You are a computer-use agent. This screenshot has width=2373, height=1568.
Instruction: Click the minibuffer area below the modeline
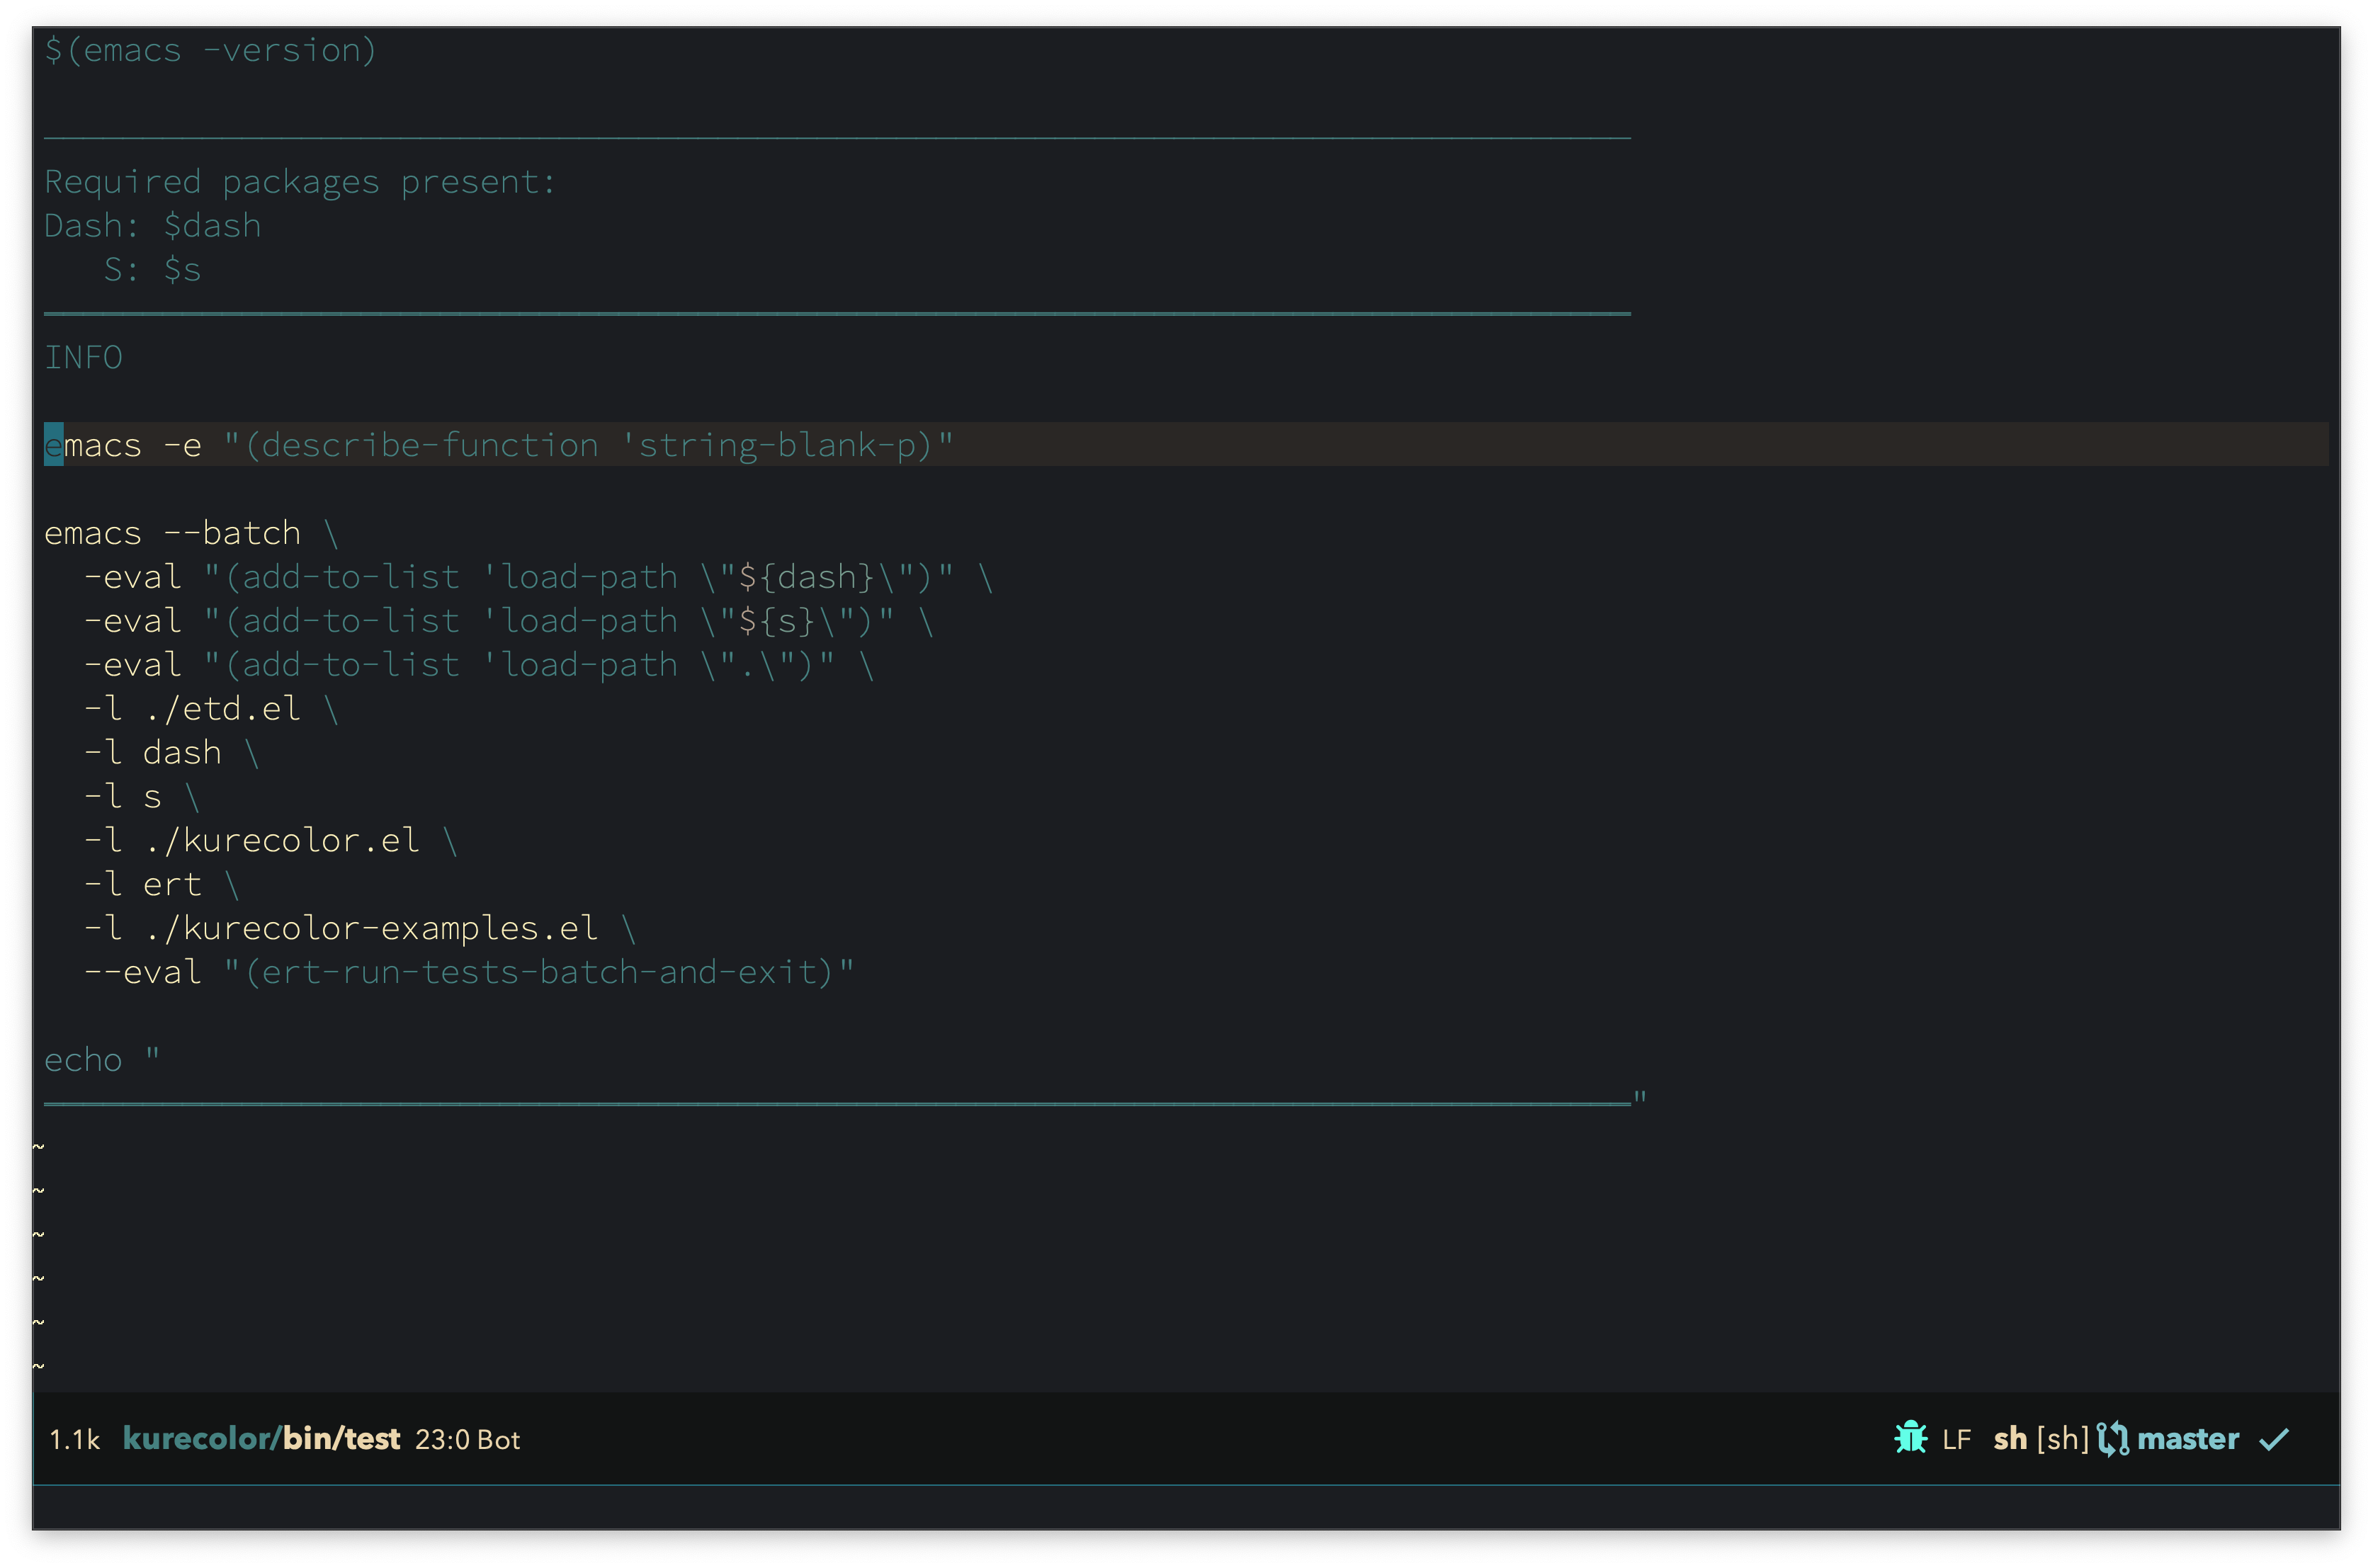coord(1186,1507)
